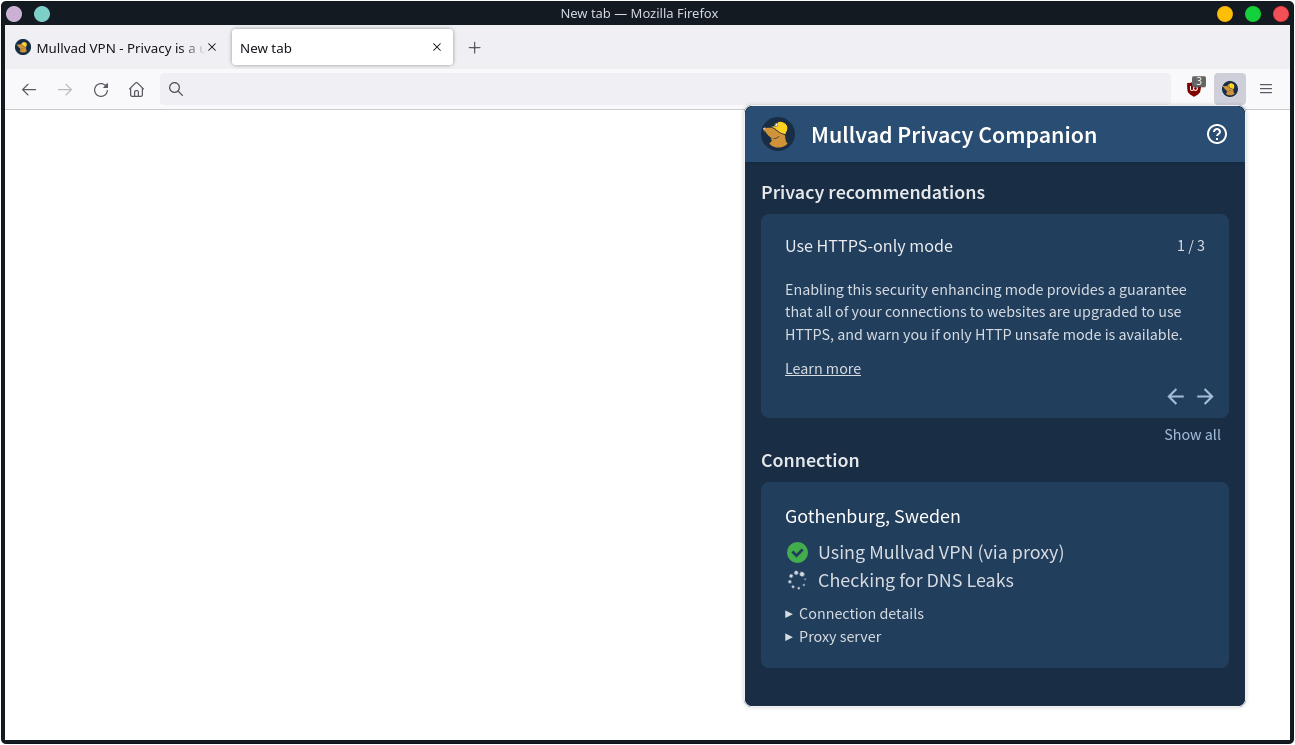Switch to the Mullvad VPN tab
This screenshot has width=1295, height=745.
108,48
